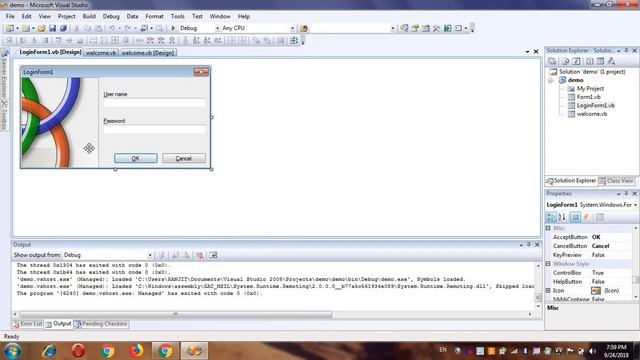This screenshot has width=640, height=360.
Task: Click the Alphabetical sort icon in Properties
Action: pos(562,217)
